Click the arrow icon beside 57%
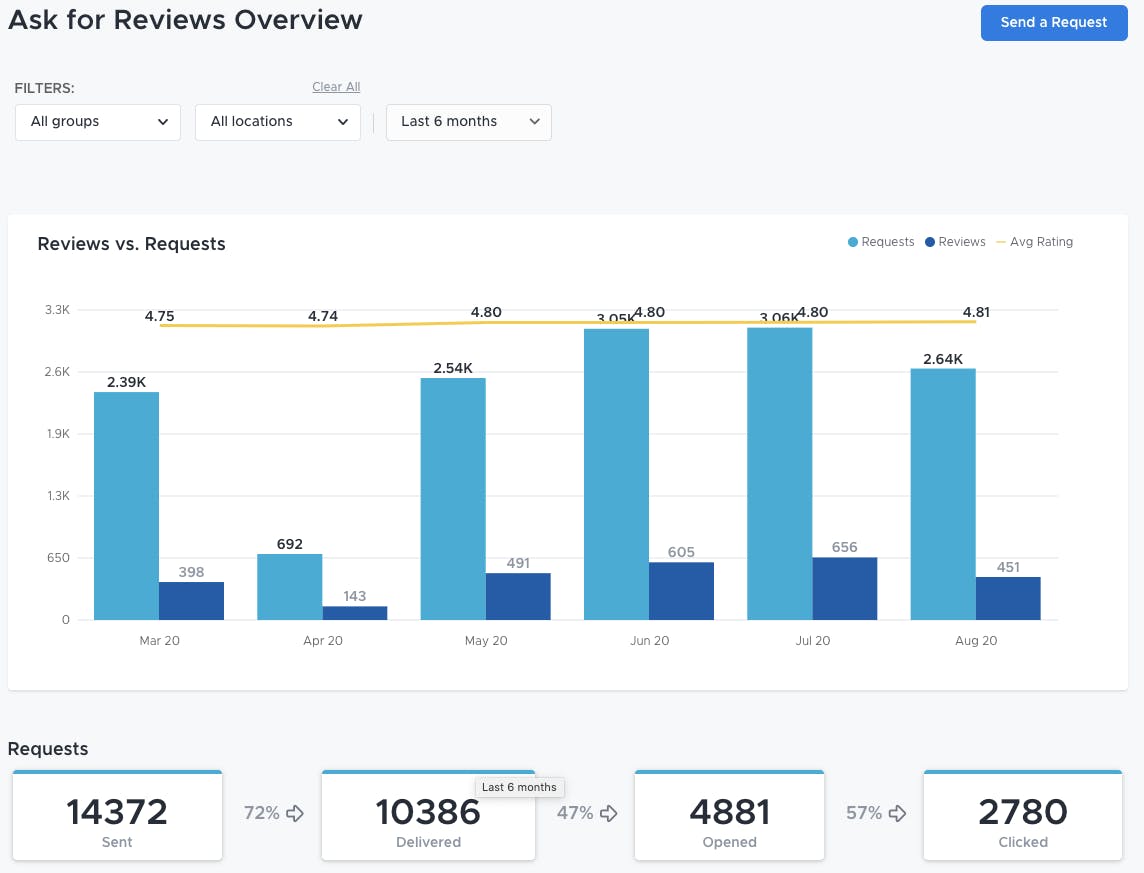1144x873 pixels. (x=898, y=813)
